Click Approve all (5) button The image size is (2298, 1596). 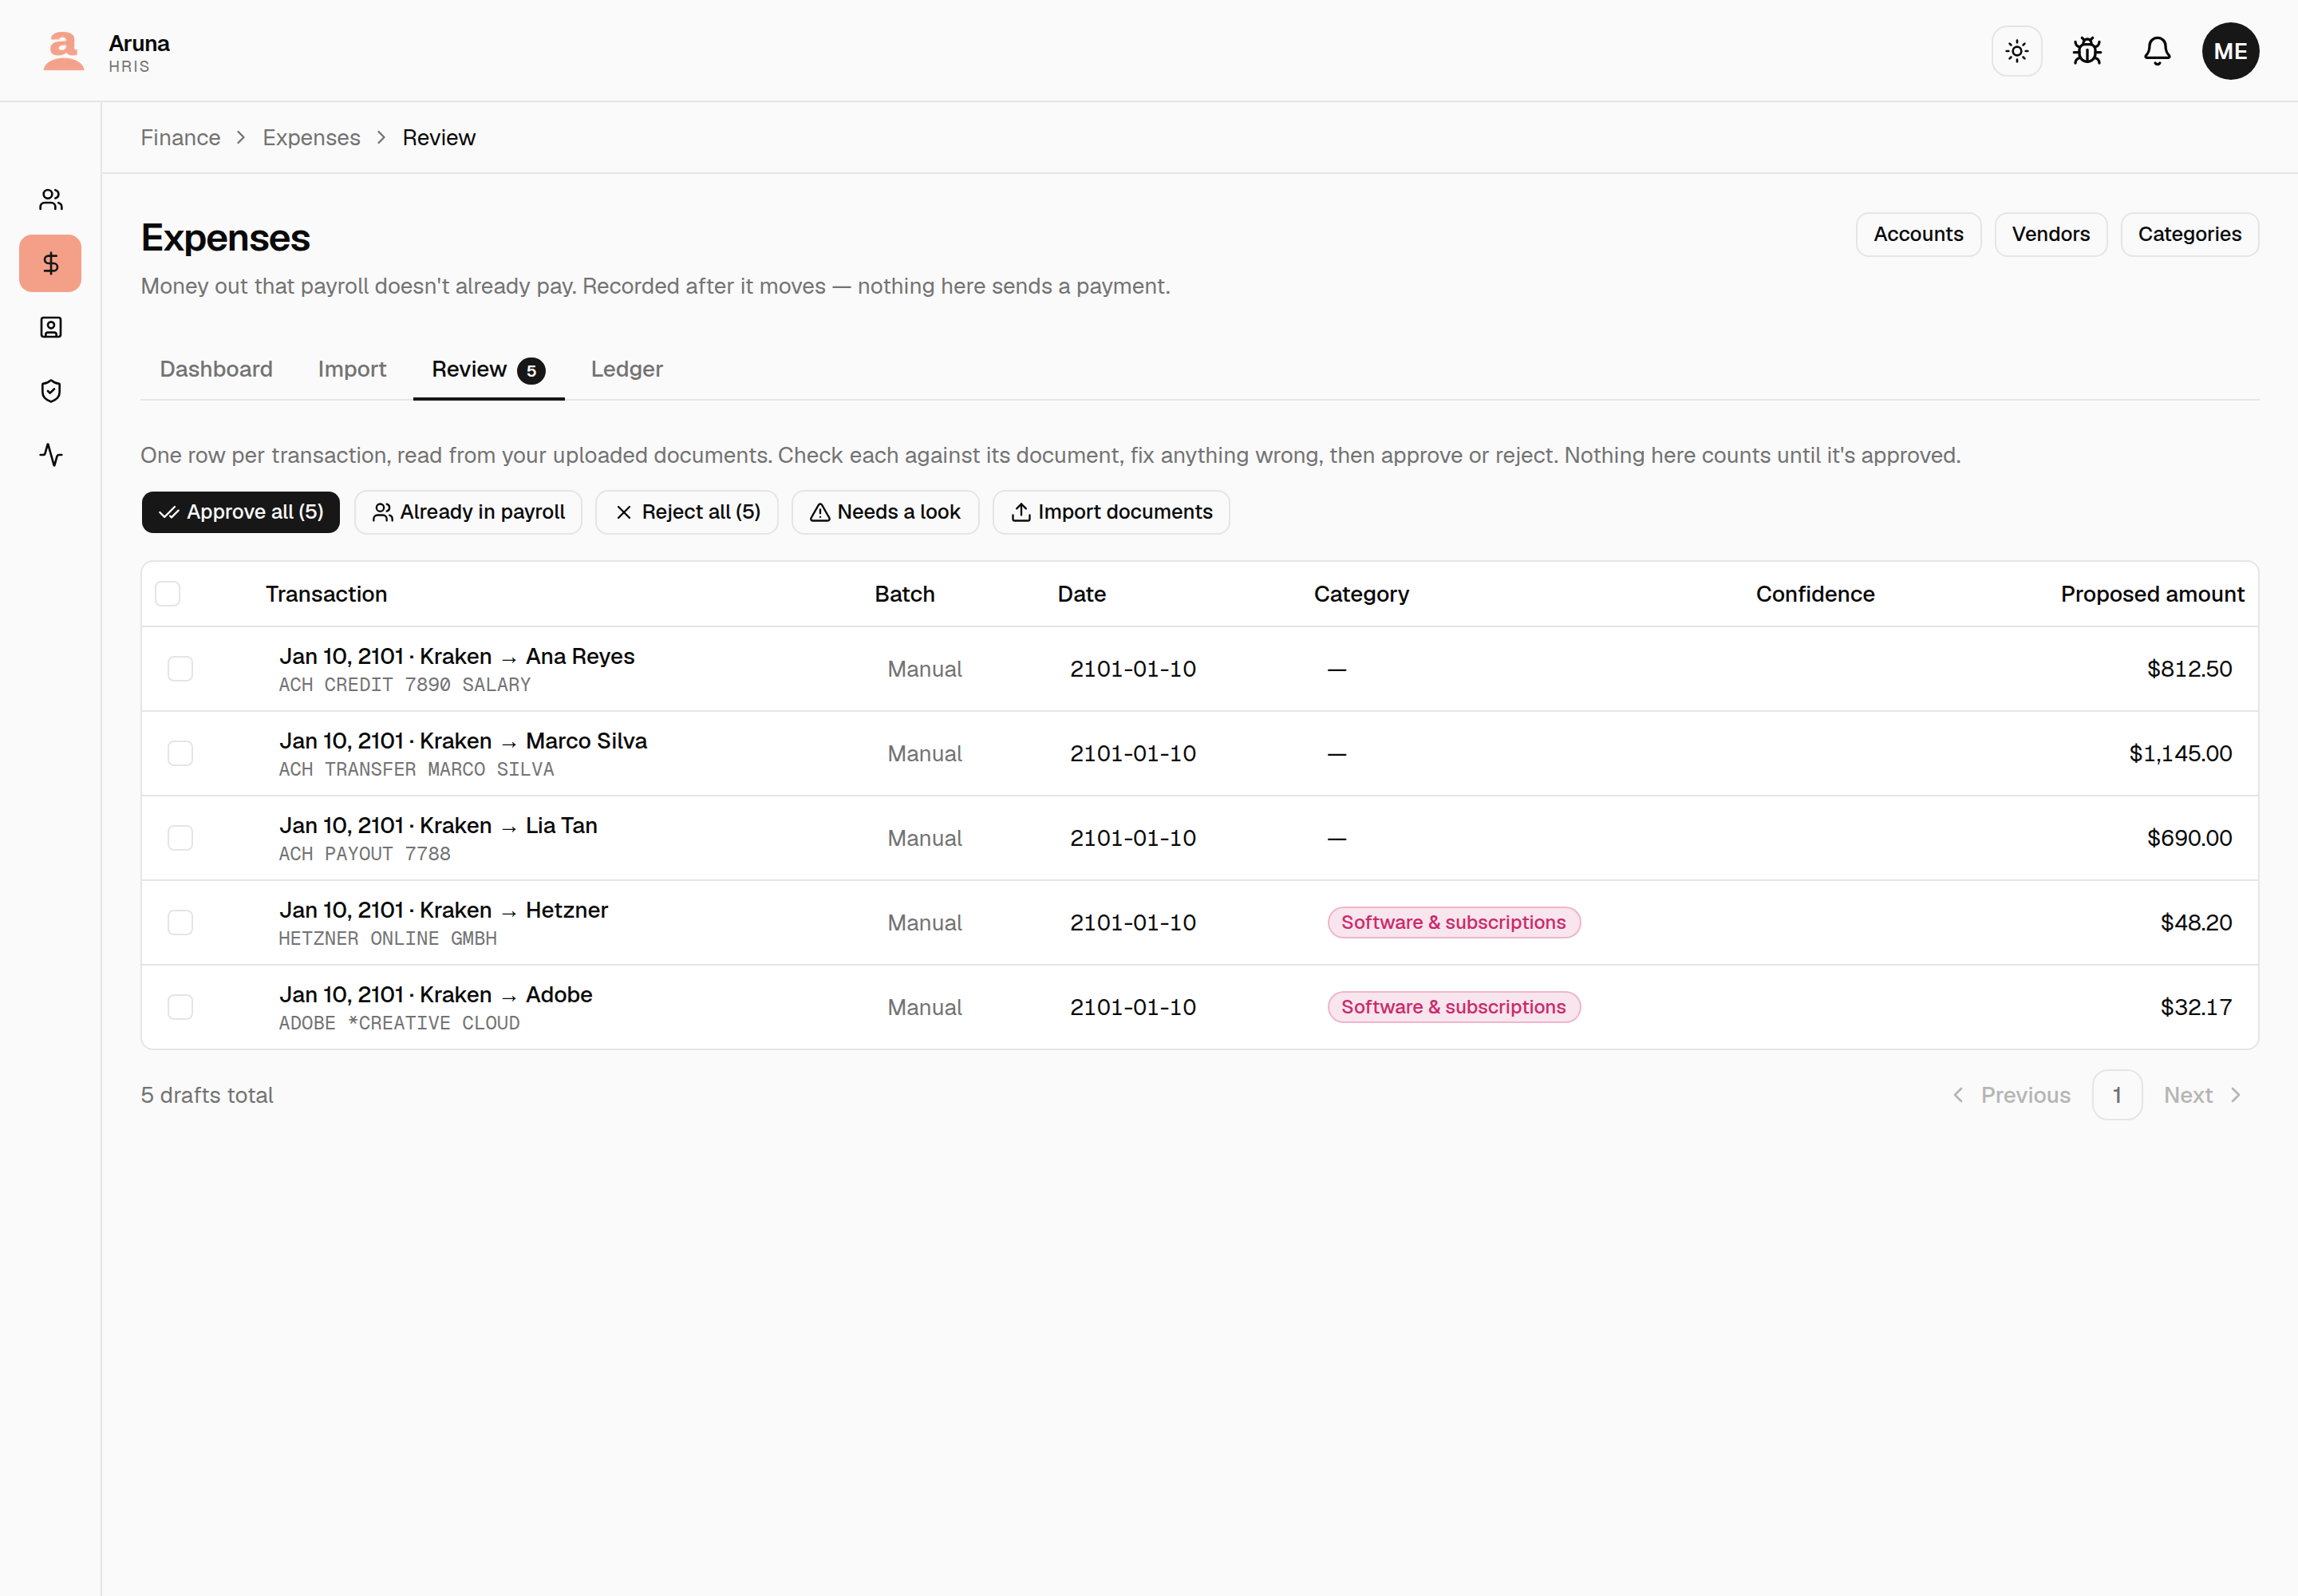241,512
